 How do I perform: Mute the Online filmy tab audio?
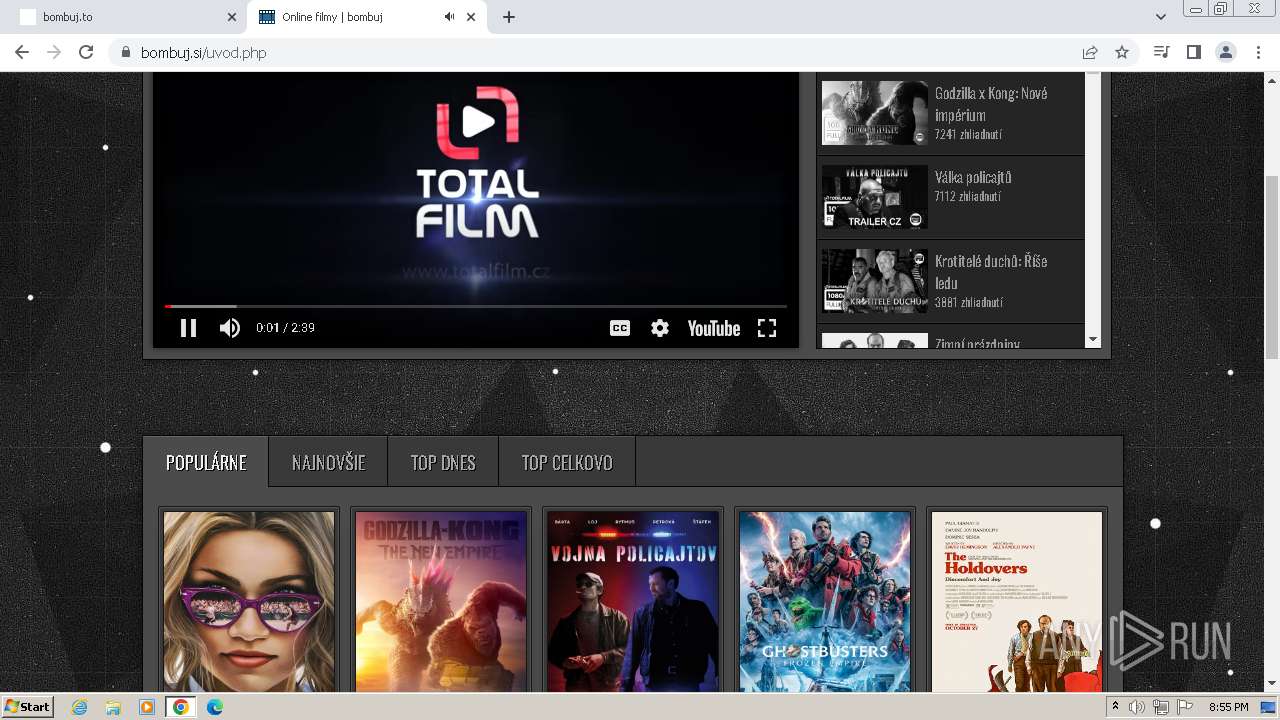point(449,17)
